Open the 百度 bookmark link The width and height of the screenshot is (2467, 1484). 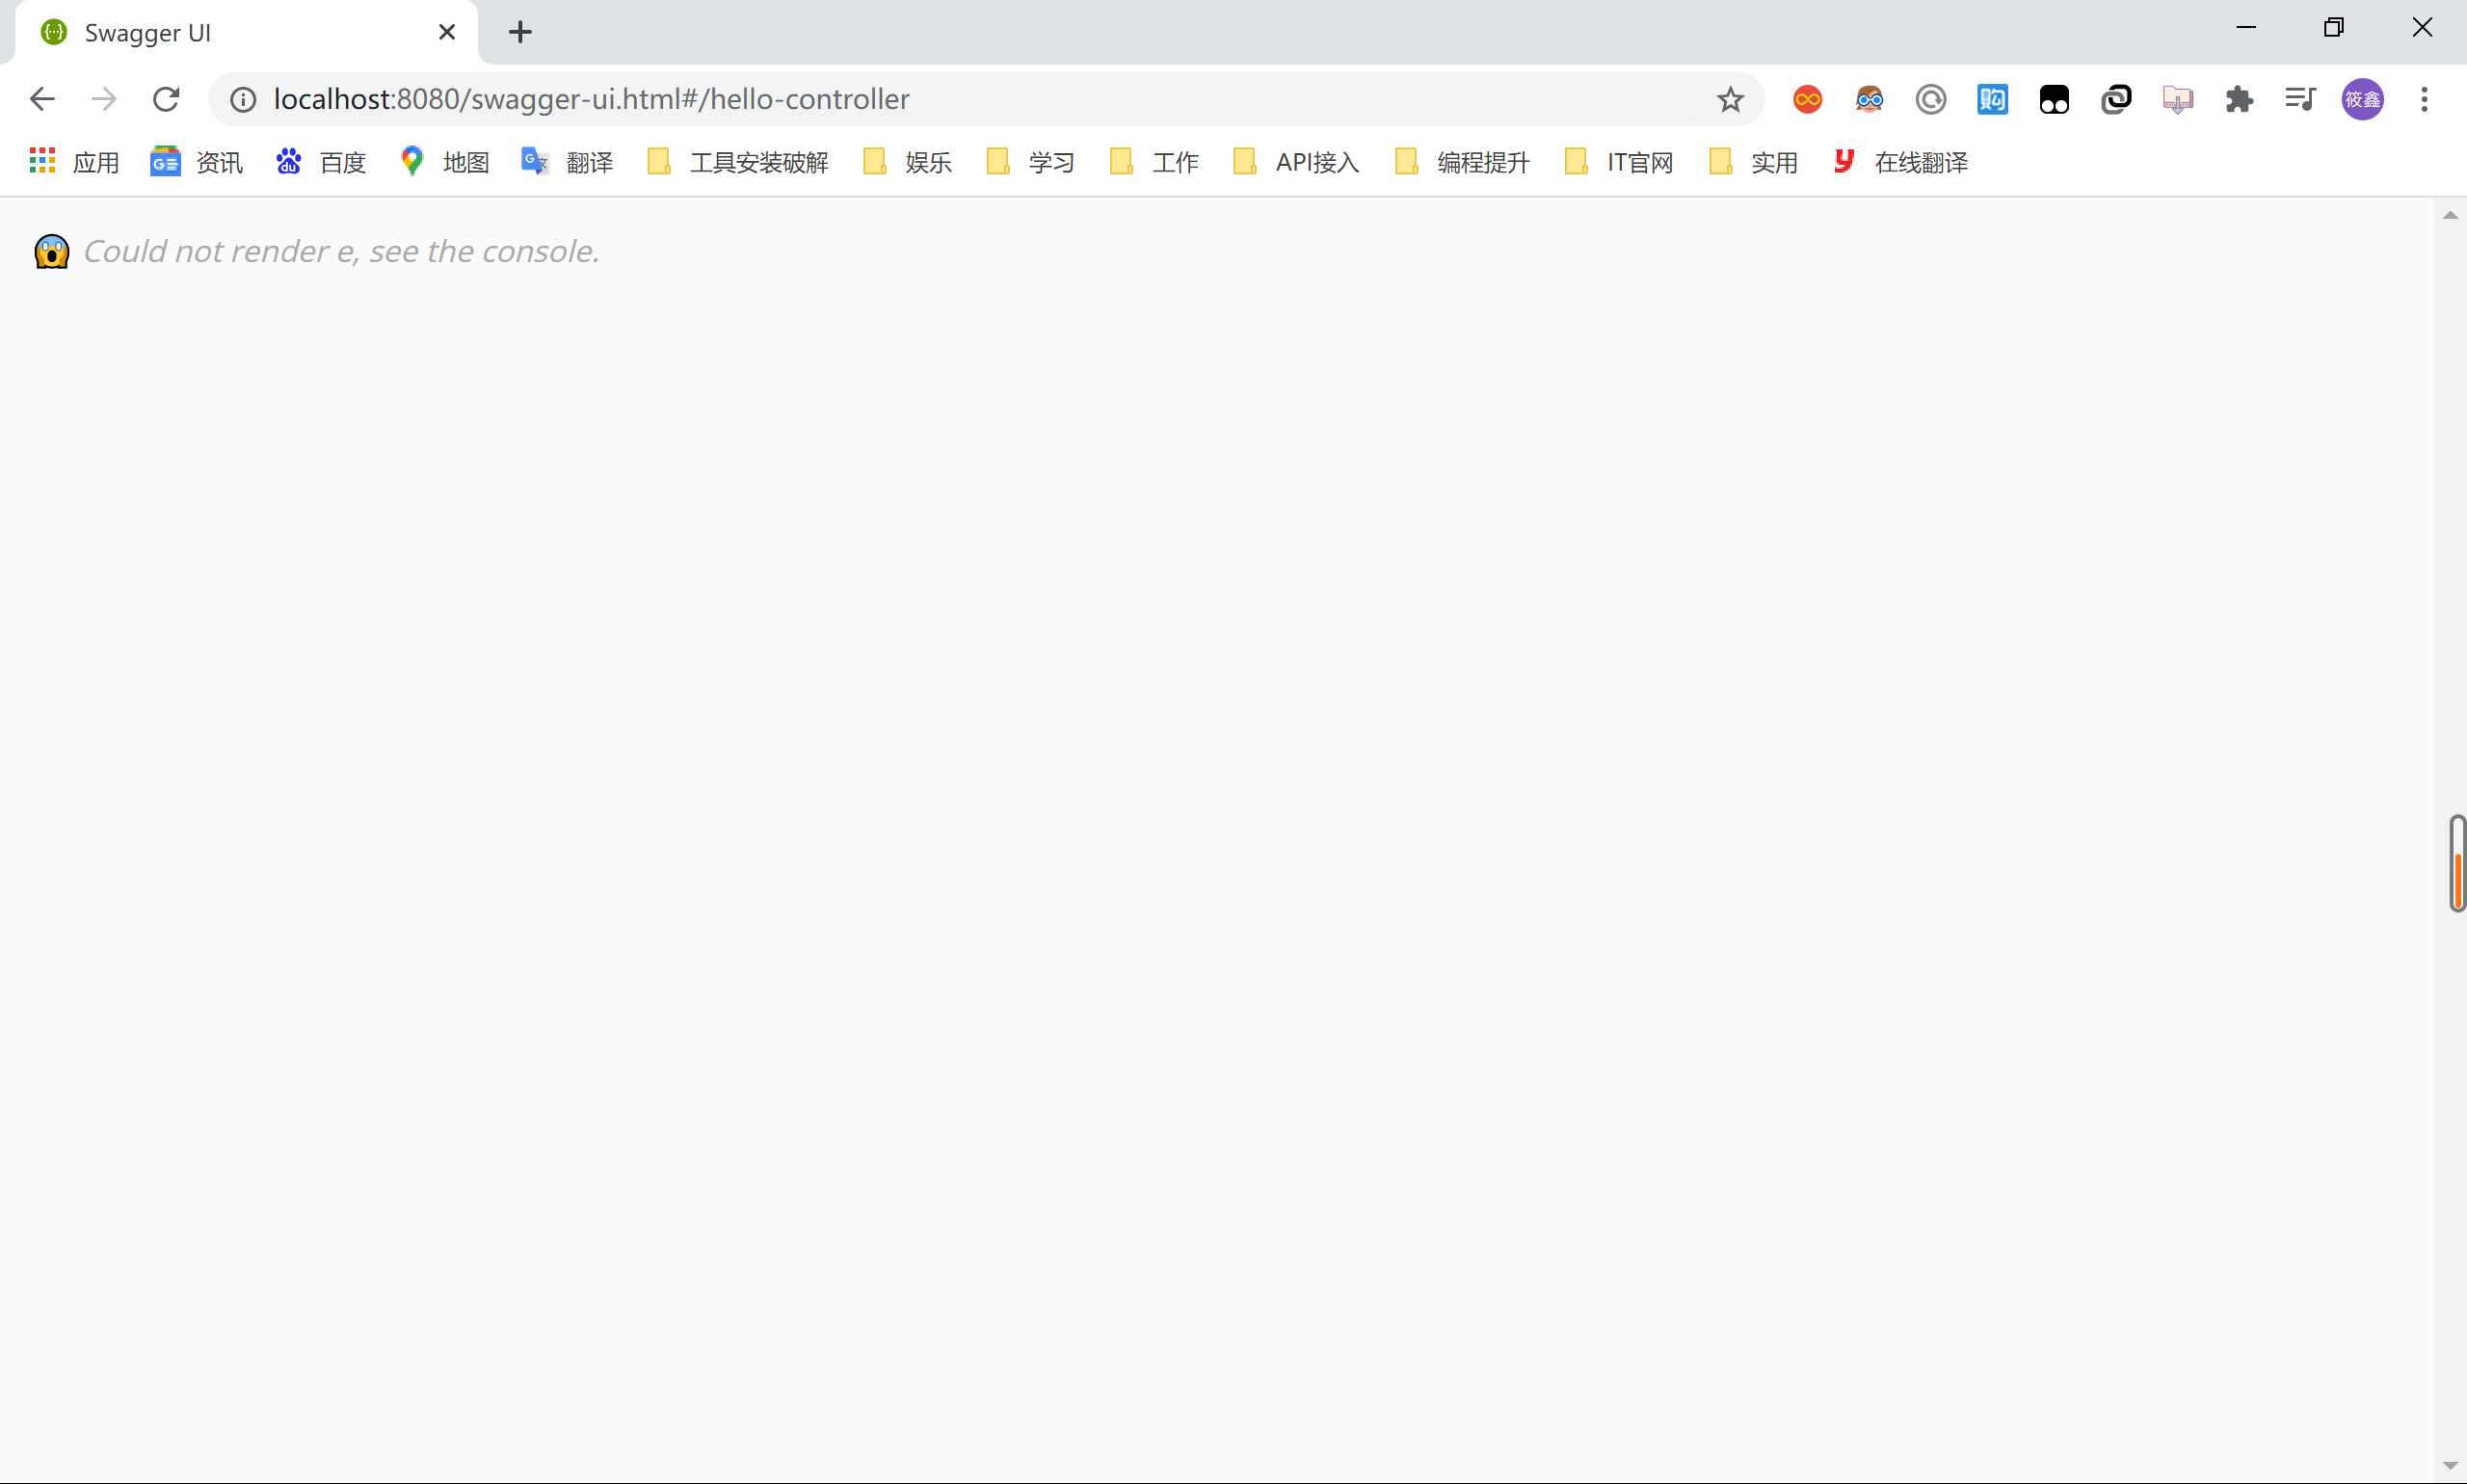pyautogui.click(x=321, y=162)
